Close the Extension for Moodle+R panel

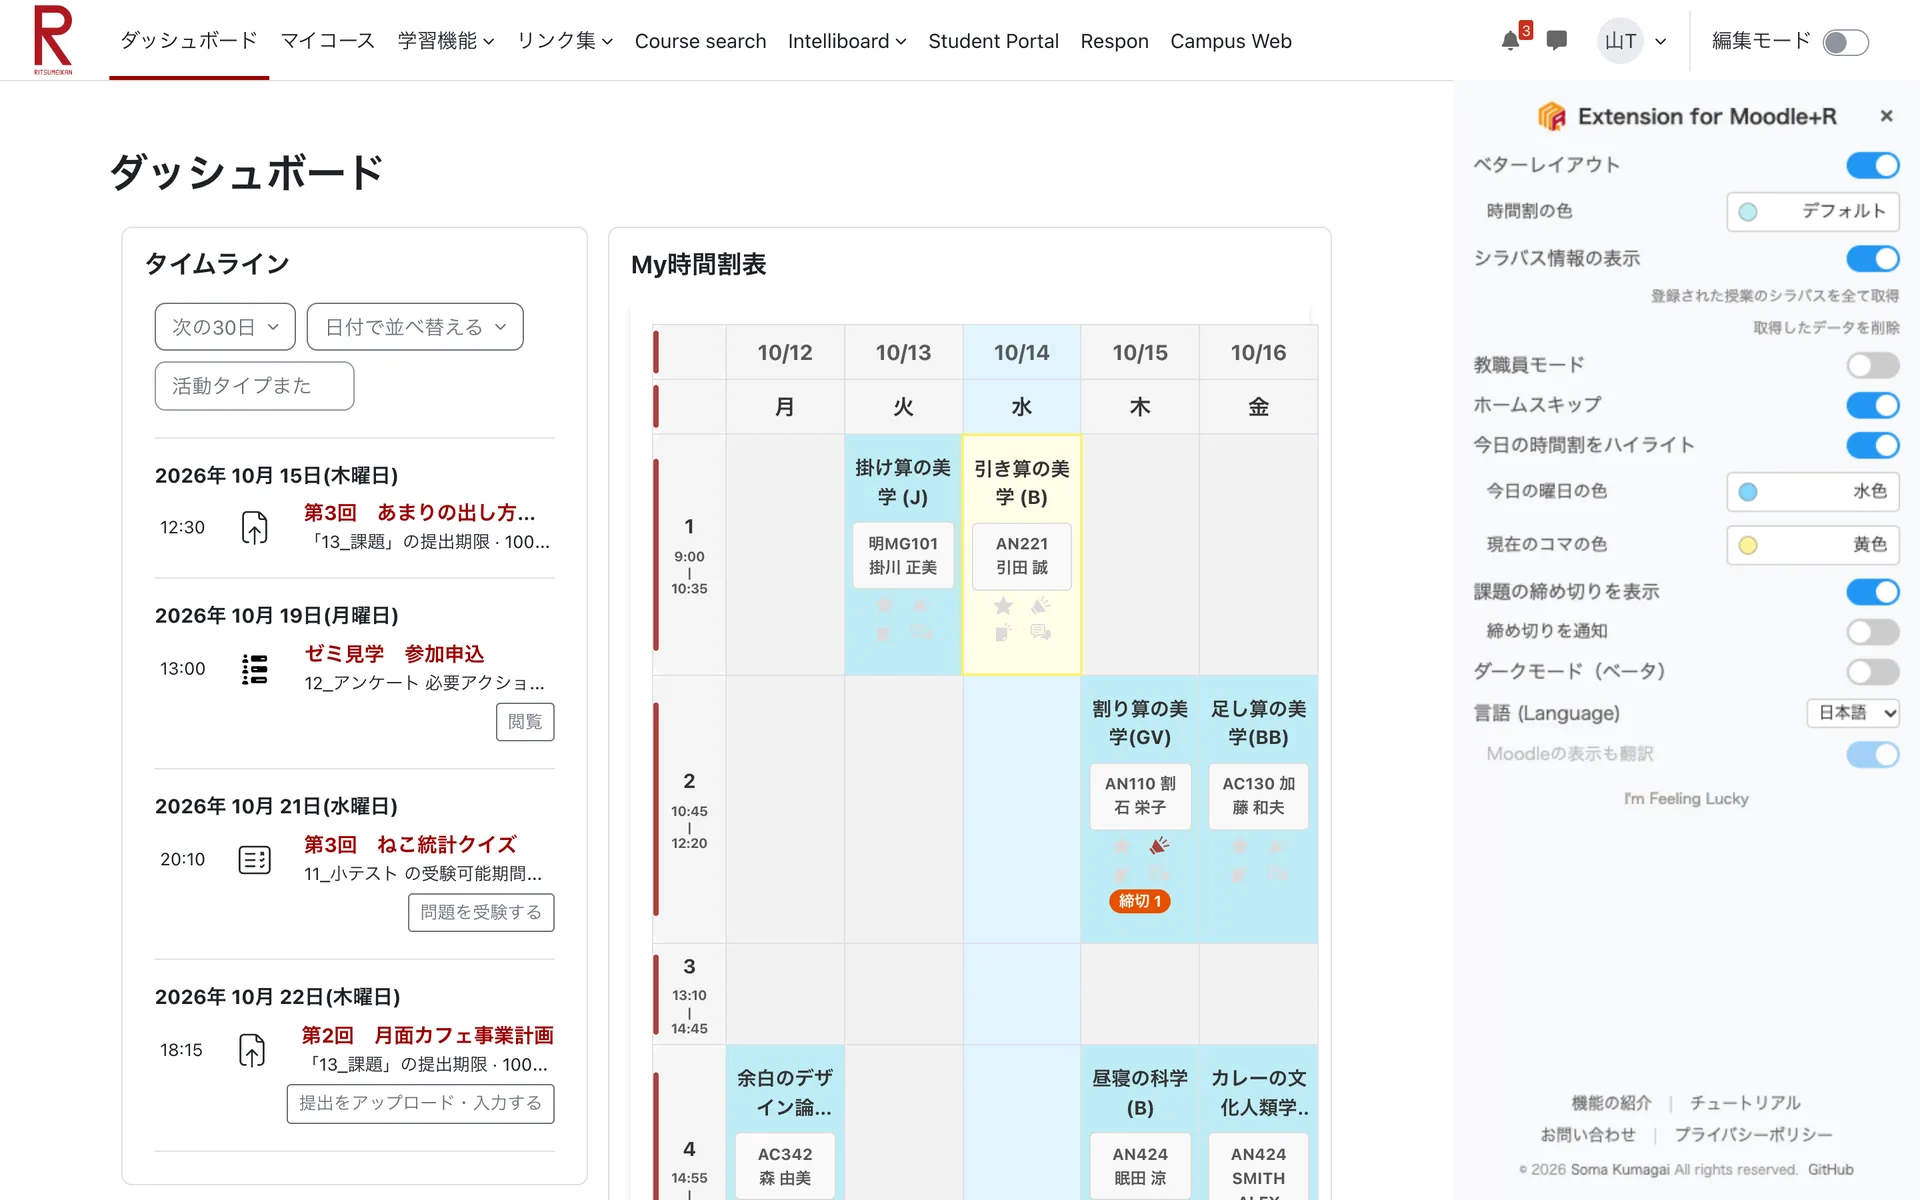(1886, 116)
